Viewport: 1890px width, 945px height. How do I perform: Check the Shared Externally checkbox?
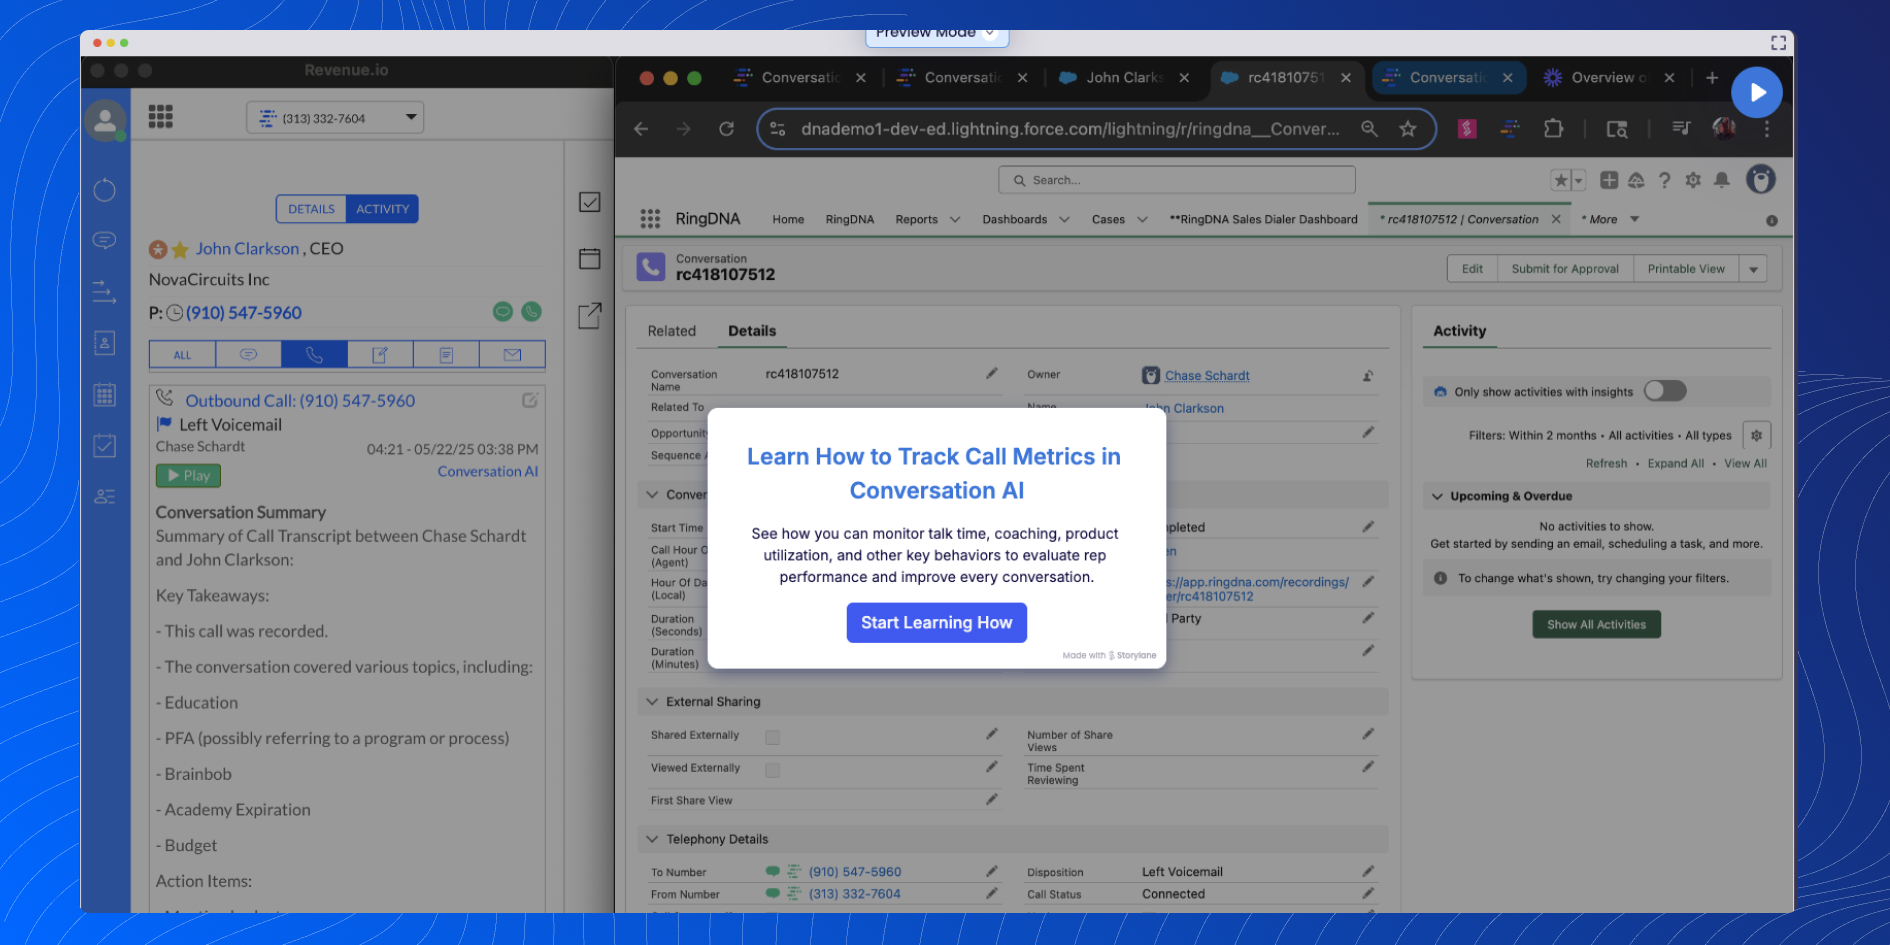(772, 736)
